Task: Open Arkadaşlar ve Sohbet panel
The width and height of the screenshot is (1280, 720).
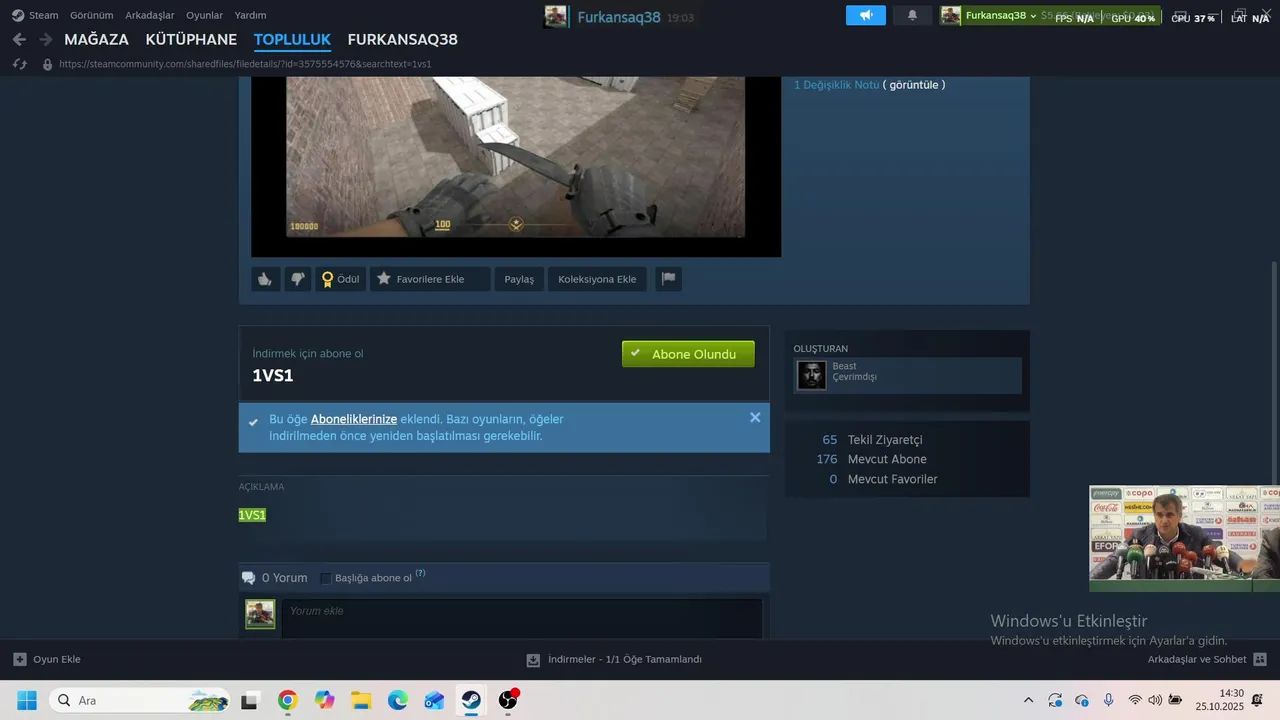Action: [1207, 659]
